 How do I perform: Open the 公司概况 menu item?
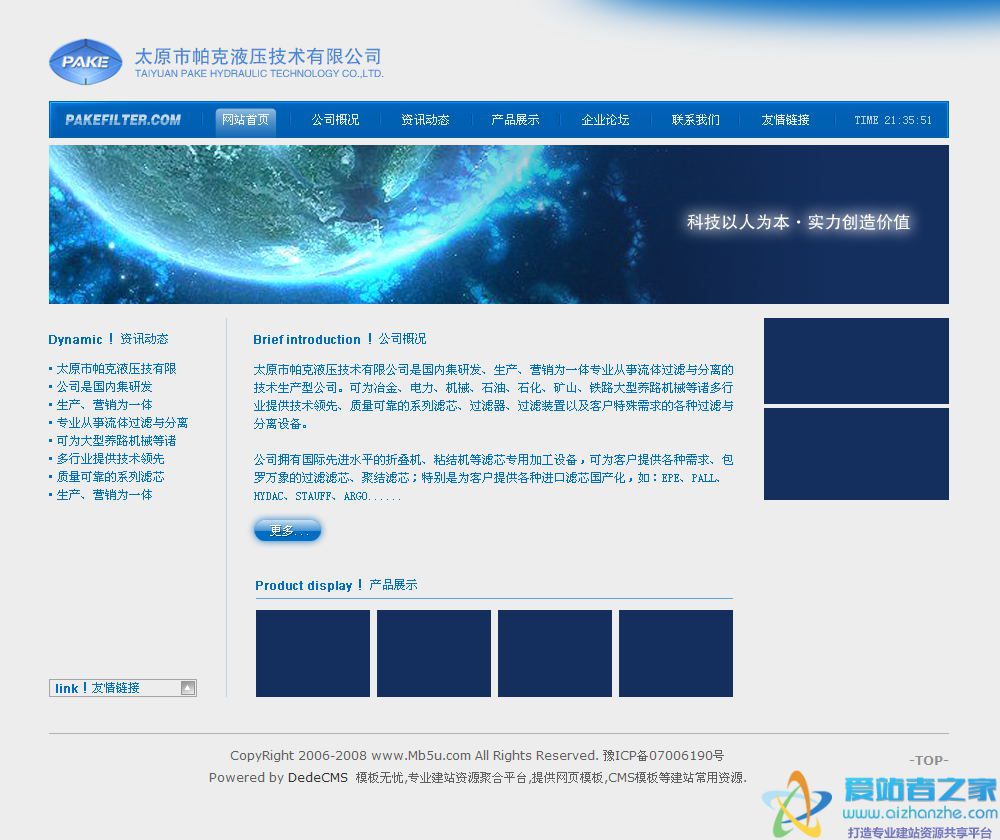point(335,119)
